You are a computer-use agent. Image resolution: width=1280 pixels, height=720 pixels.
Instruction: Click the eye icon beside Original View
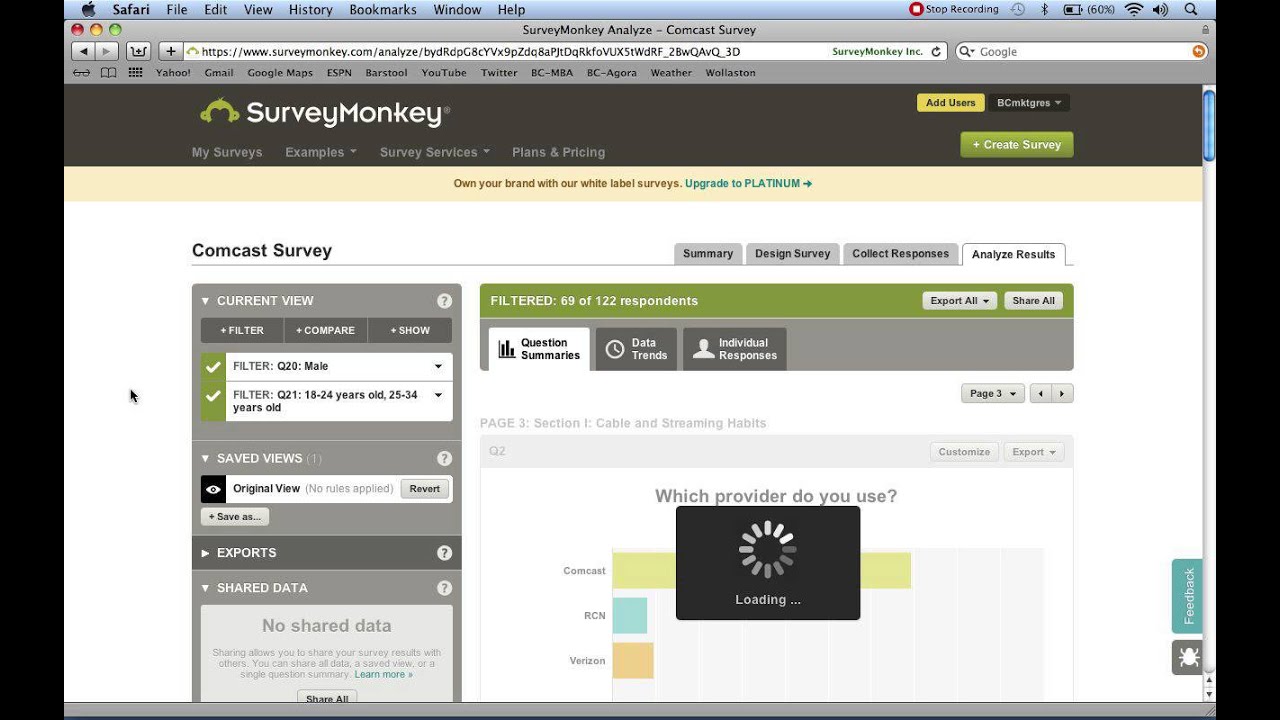click(x=213, y=489)
